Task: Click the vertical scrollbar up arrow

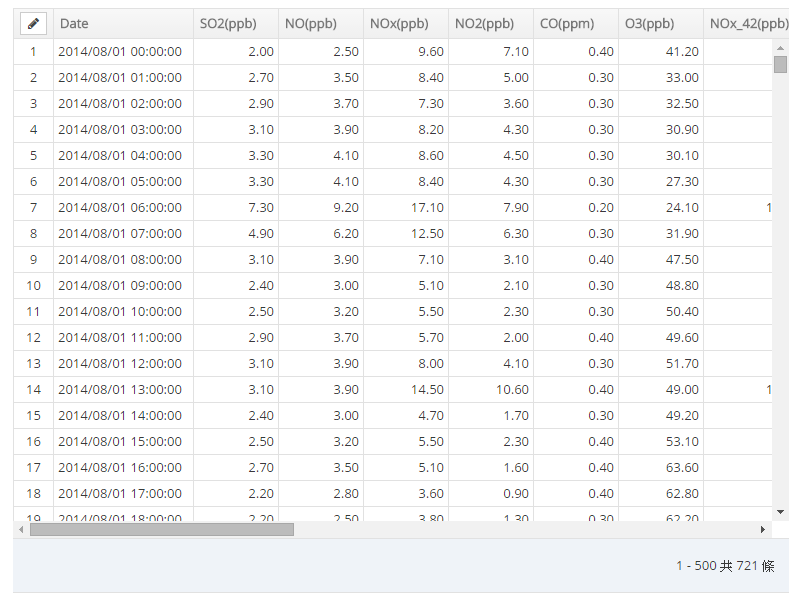Action: pos(780,48)
